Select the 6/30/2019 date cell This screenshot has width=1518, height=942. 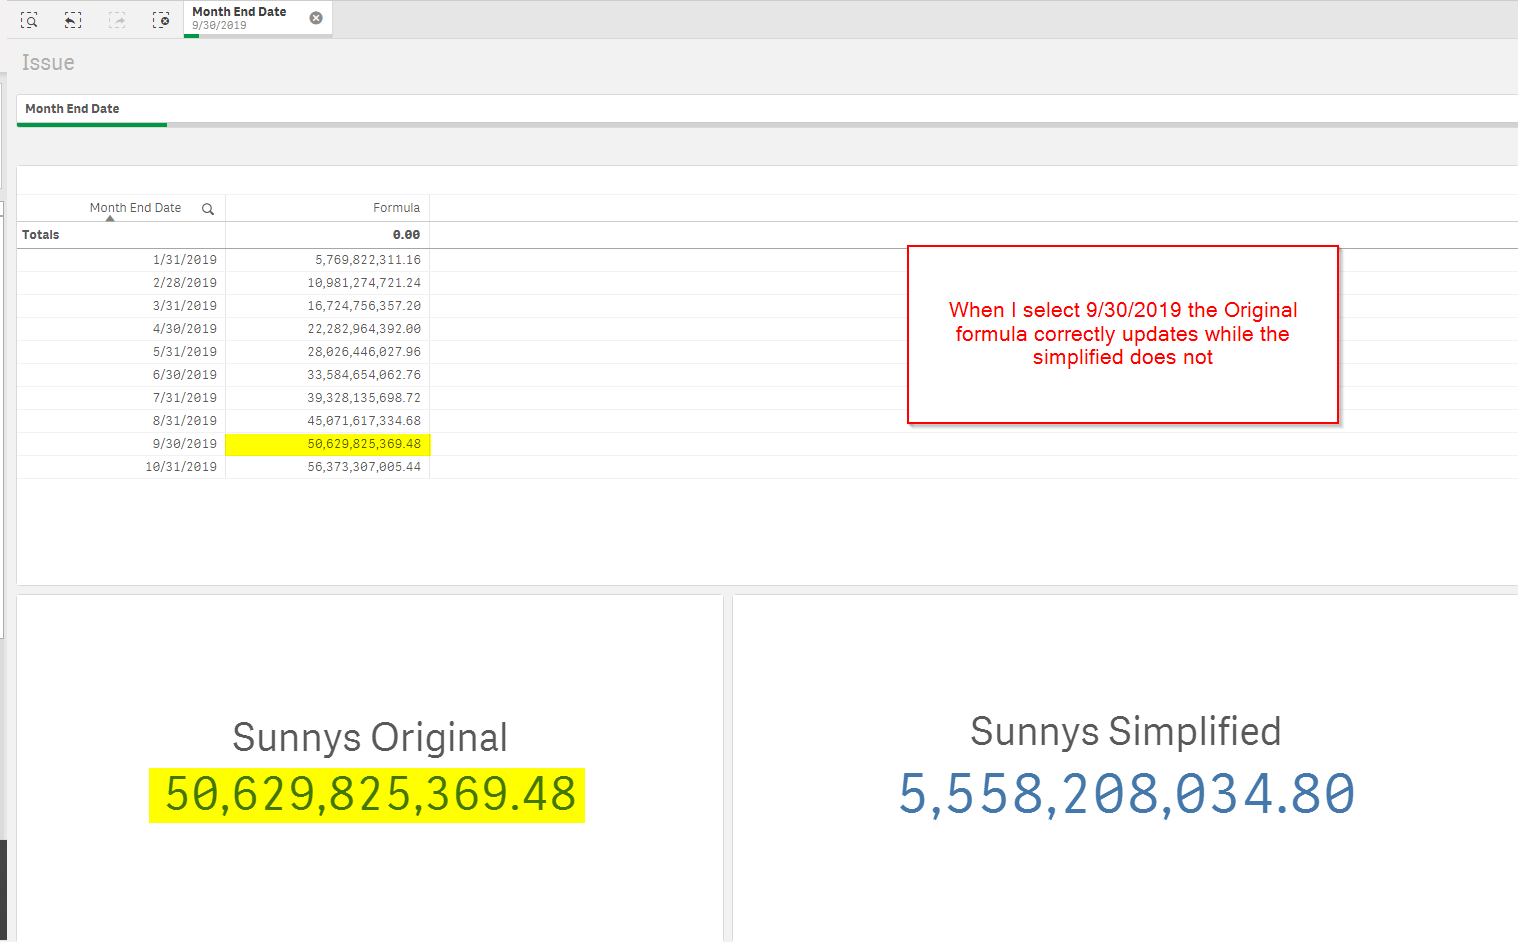click(184, 375)
